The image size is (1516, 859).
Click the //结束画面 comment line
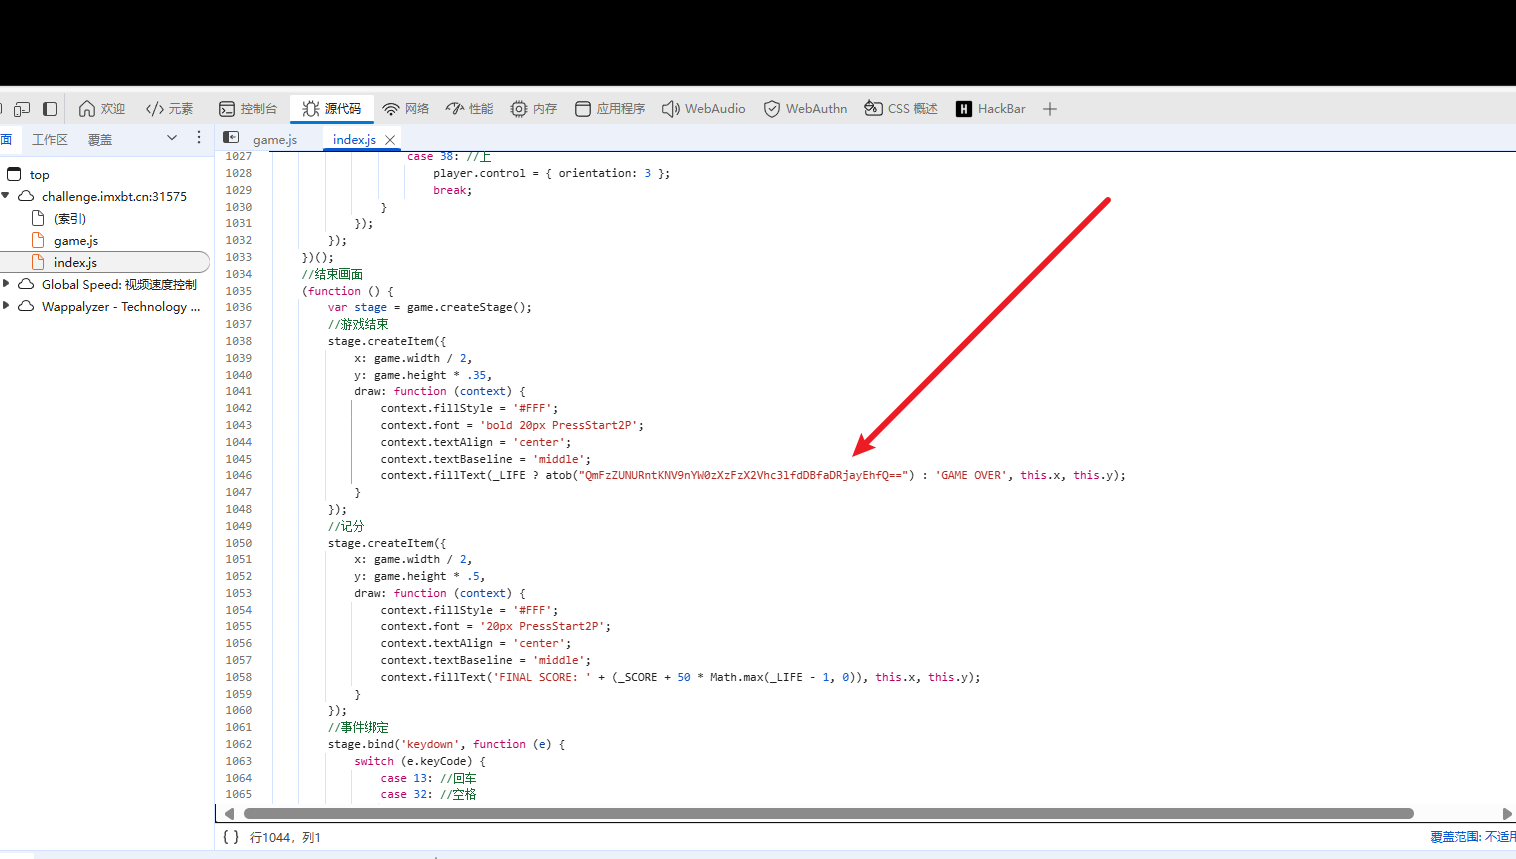pyautogui.click(x=332, y=274)
